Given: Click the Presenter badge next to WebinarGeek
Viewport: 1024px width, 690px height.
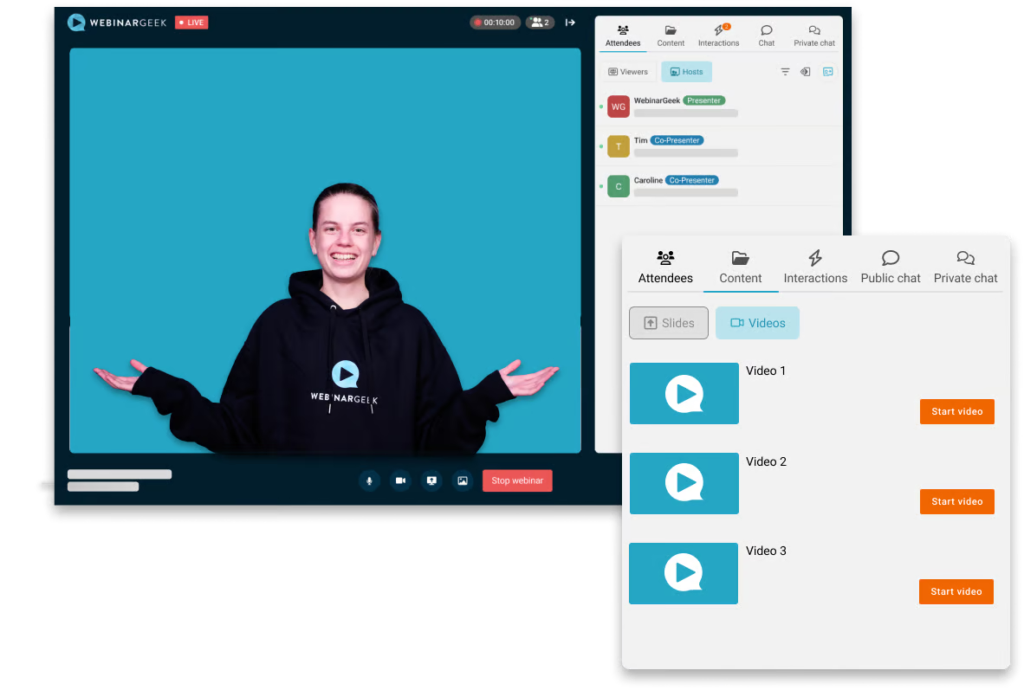Looking at the screenshot, I should 704,101.
